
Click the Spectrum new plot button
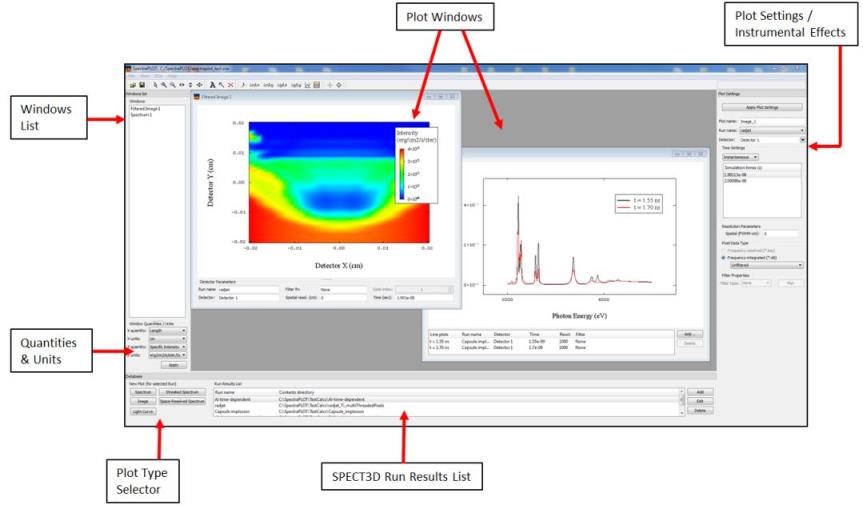coord(143,393)
